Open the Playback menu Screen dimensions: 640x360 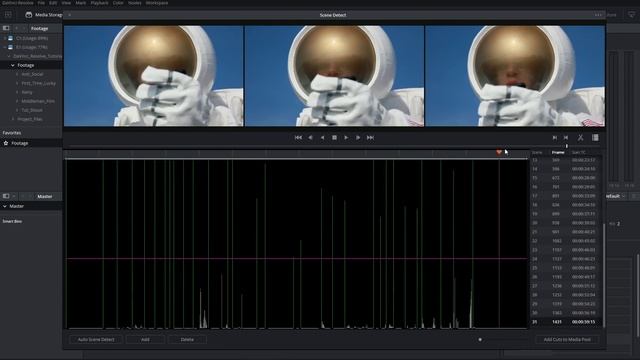[x=100, y=3]
